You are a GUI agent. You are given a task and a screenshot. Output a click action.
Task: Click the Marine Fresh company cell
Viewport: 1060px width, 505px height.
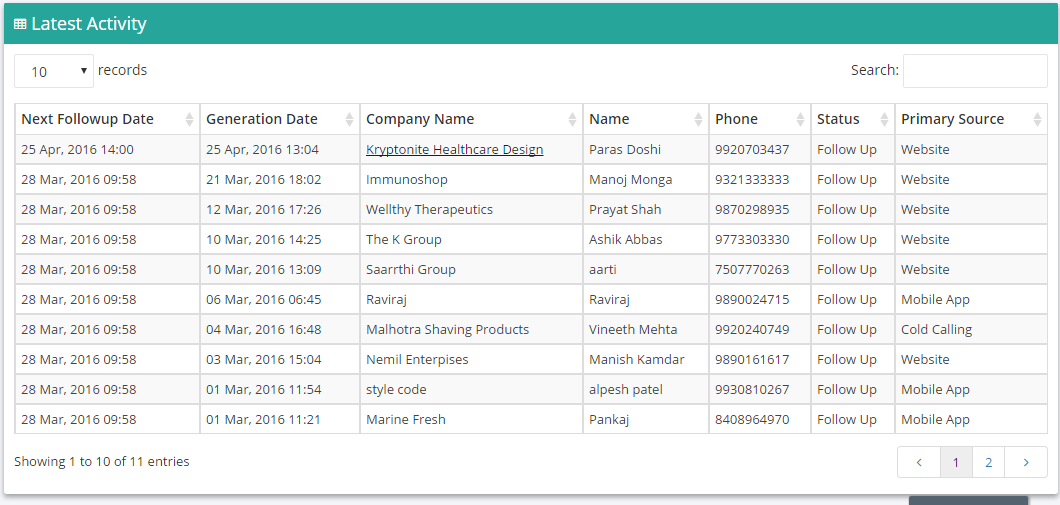pyautogui.click(x=471, y=419)
